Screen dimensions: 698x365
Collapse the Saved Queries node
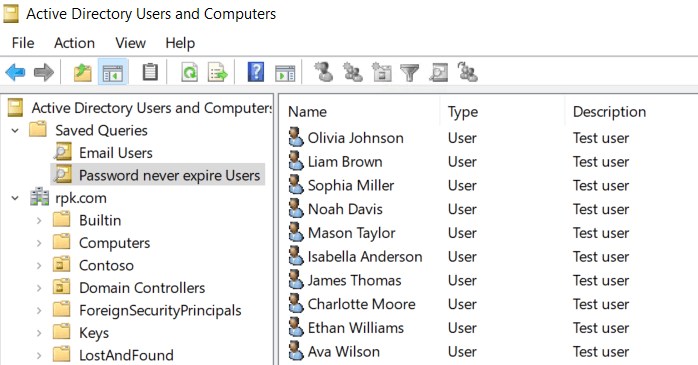point(15,130)
